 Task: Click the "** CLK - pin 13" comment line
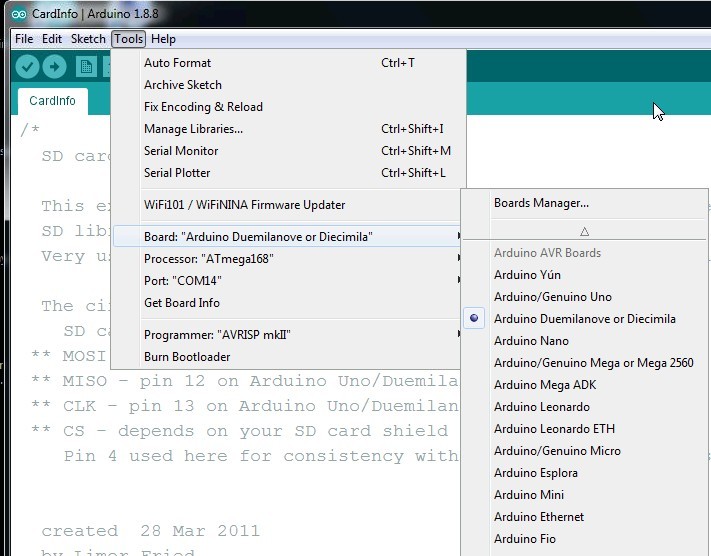pos(245,406)
